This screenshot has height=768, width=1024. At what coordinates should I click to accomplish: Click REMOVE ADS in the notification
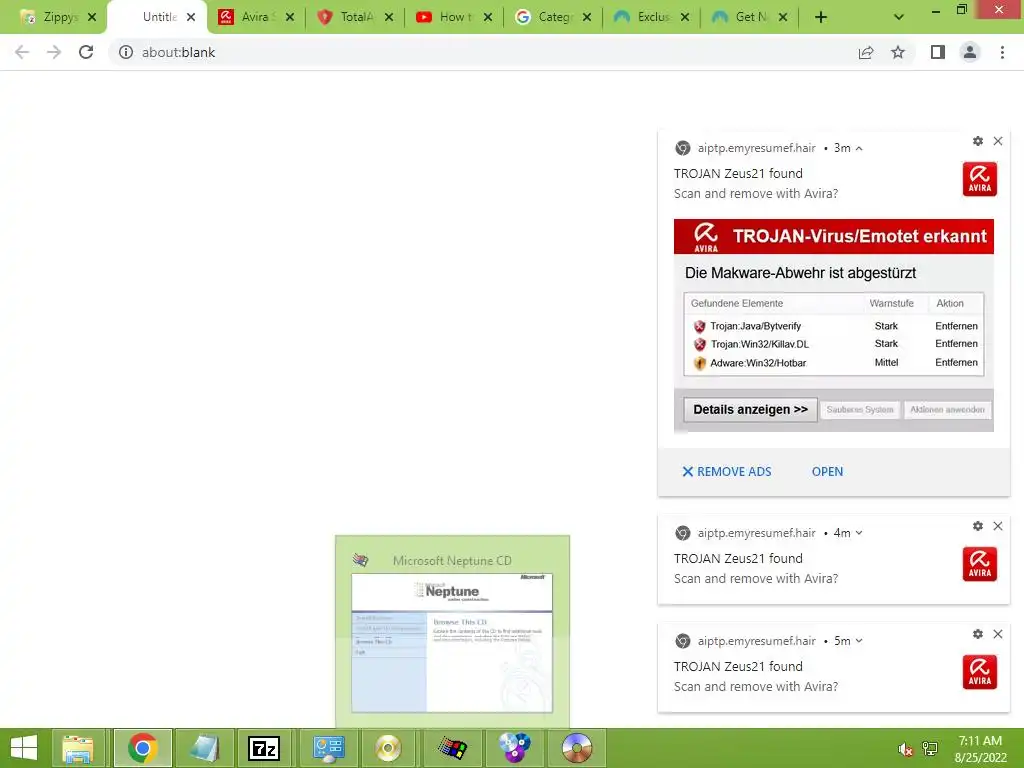tap(727, 472)
